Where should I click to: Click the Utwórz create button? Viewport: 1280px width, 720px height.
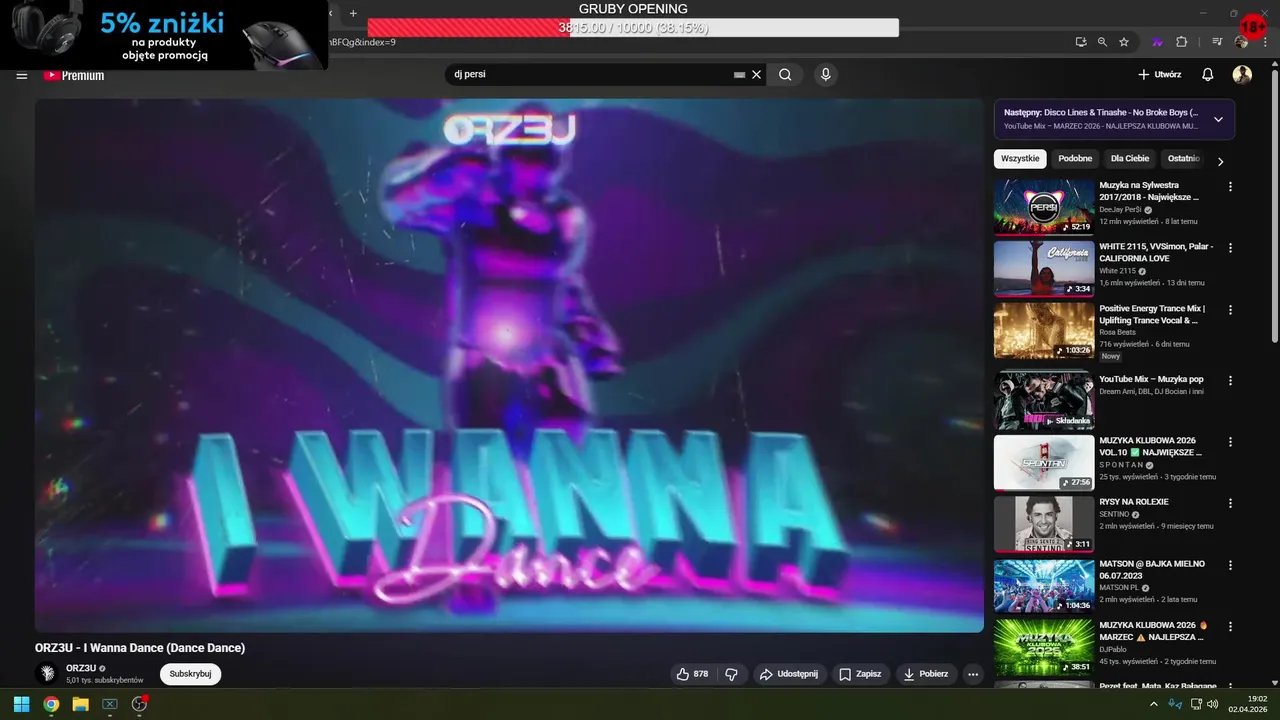(x=1160, y=74)
